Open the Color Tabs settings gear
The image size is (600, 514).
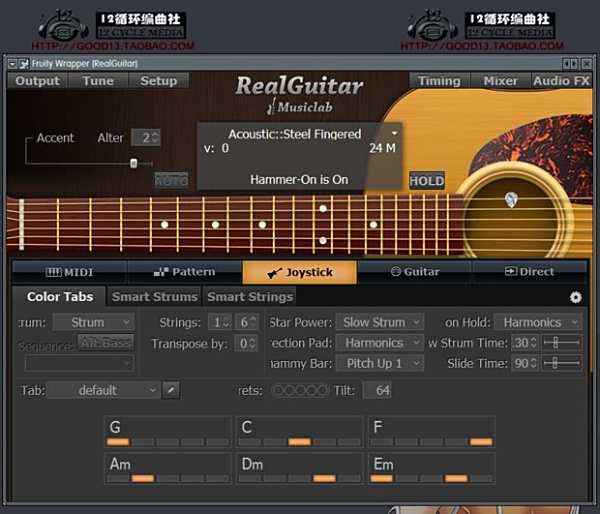(x=575, y=297)
